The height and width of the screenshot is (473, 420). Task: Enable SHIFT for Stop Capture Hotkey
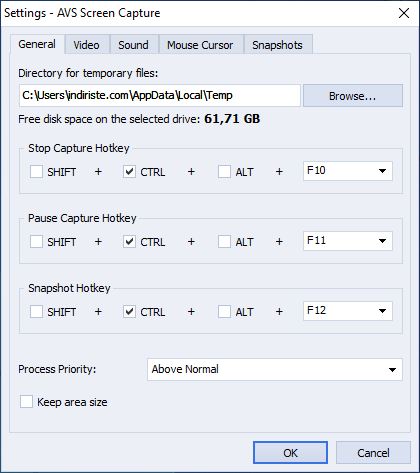point(36,172)
